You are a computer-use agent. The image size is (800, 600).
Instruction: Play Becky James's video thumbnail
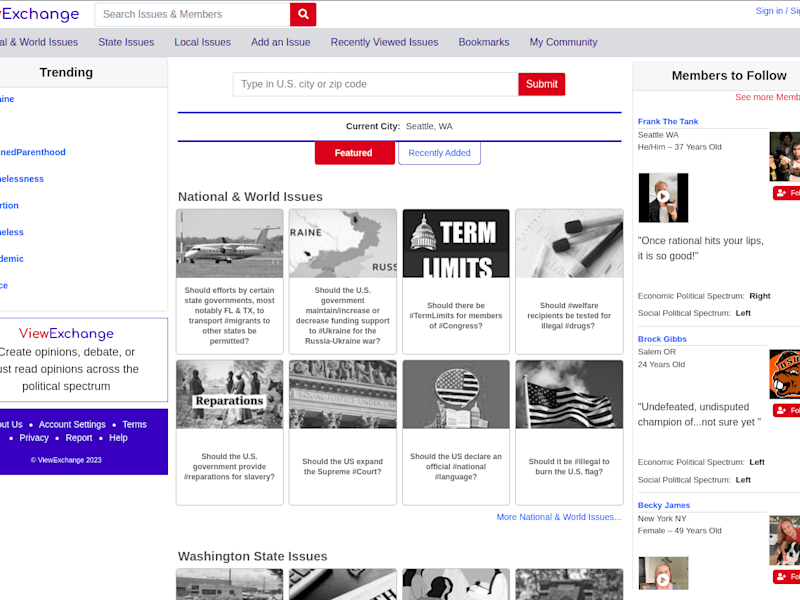point(663,574)
